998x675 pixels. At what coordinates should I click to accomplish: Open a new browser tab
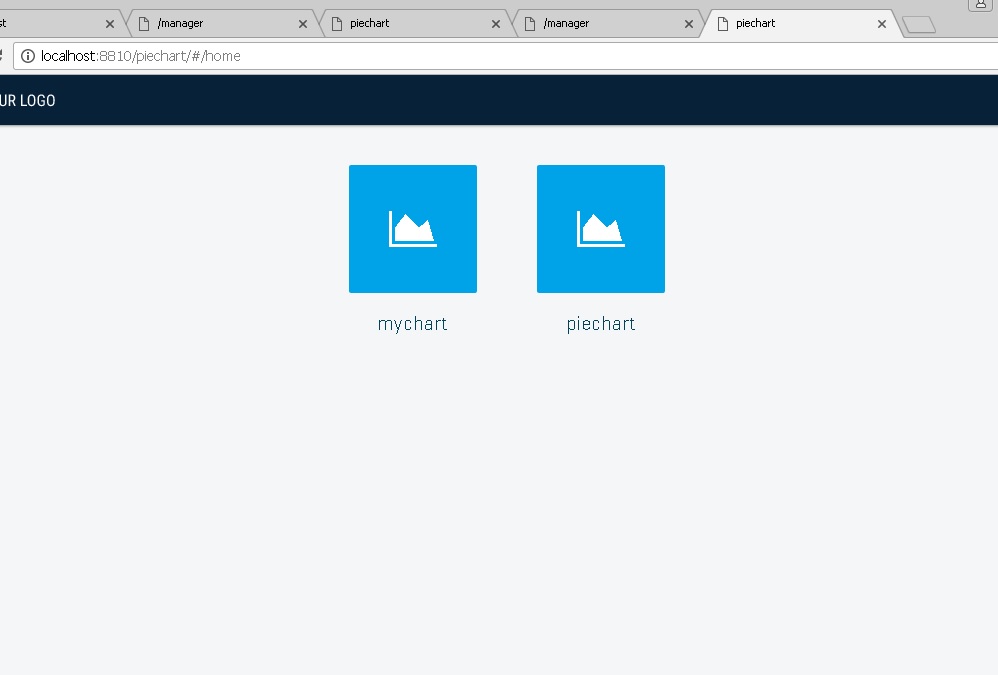[919, 25]
